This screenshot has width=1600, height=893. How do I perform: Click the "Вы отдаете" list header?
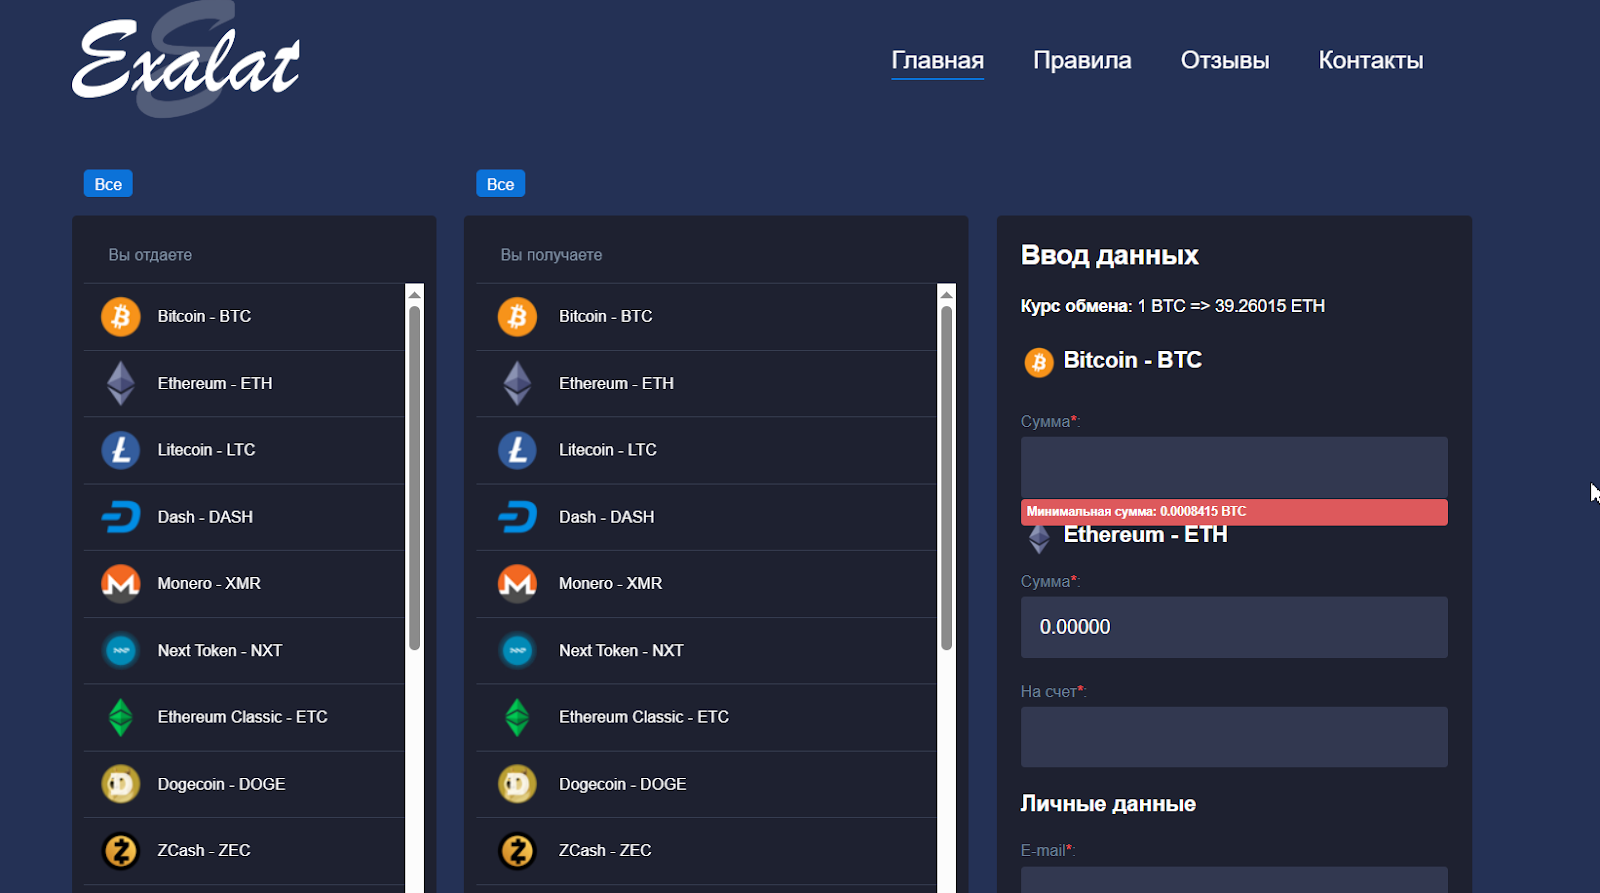[x=150, y=255]
